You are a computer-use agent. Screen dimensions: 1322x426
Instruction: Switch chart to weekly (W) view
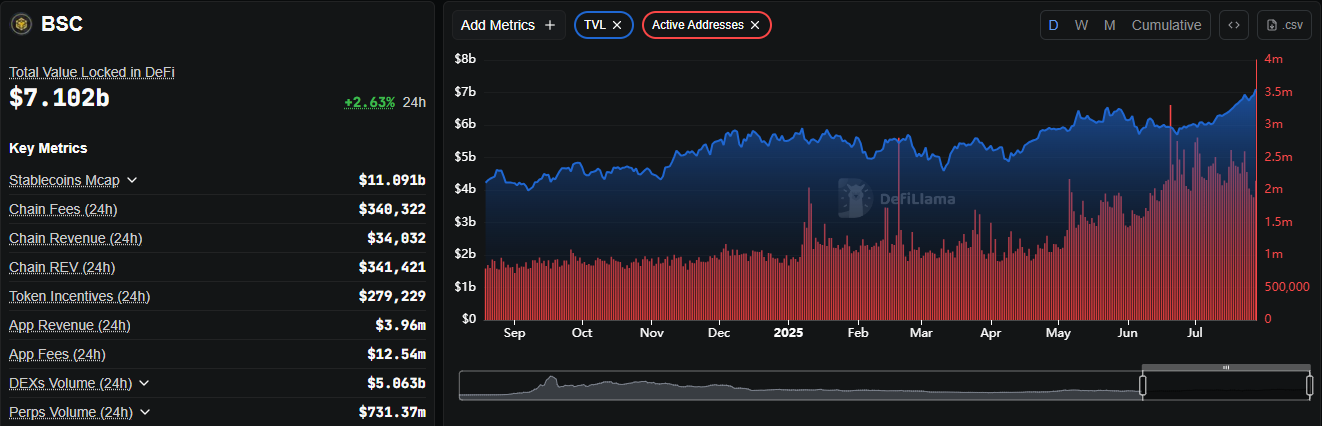click(1081, 25)
